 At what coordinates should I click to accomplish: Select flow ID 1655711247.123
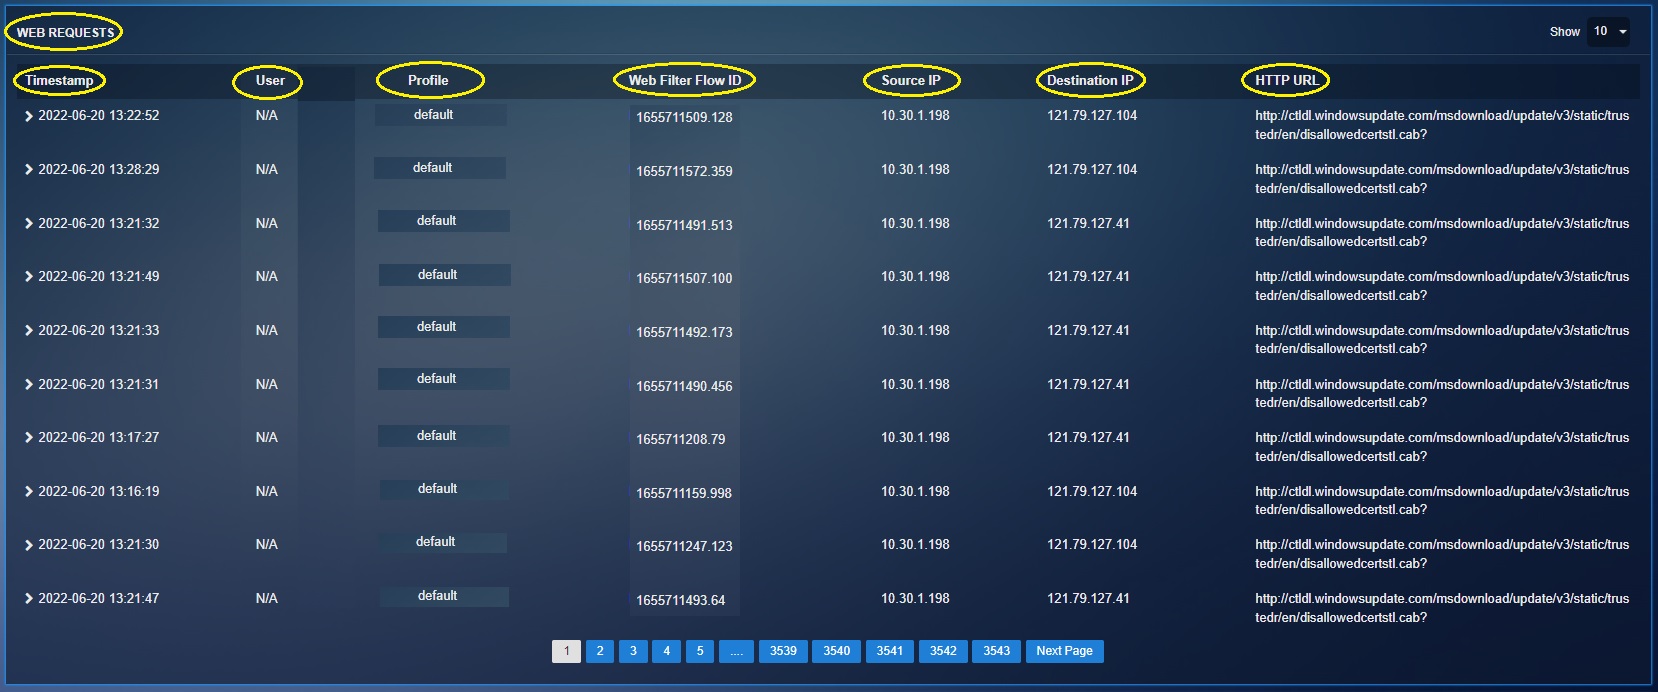[684, 547]
